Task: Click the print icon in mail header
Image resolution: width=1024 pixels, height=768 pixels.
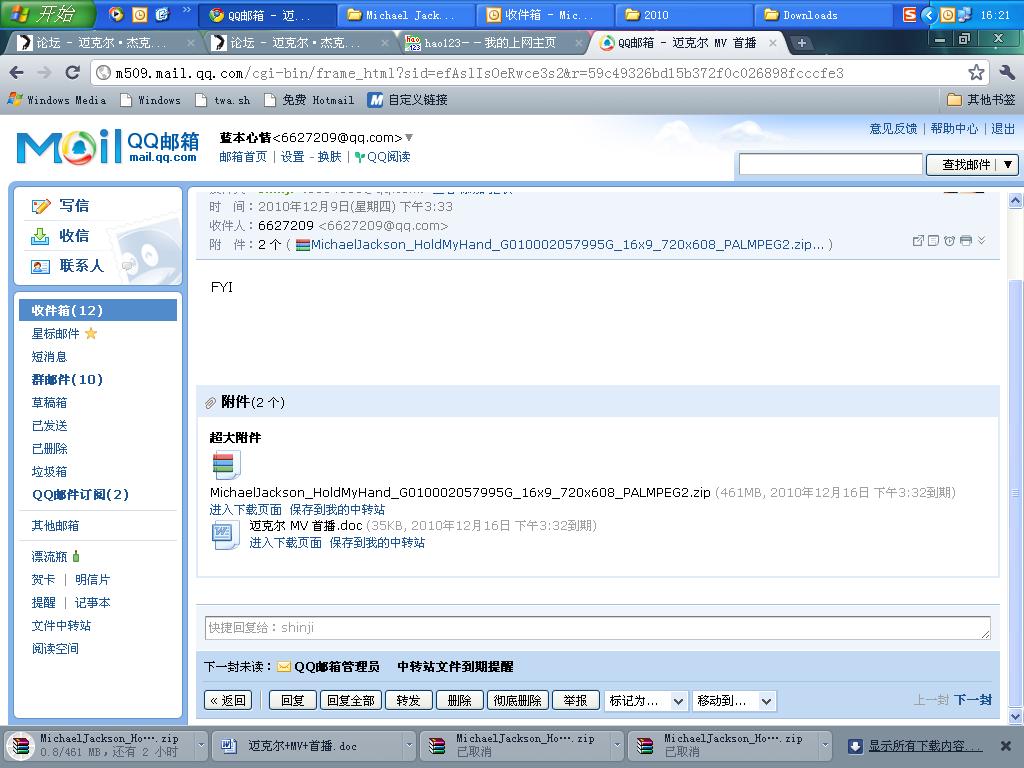Action: [x=965, y=241]
